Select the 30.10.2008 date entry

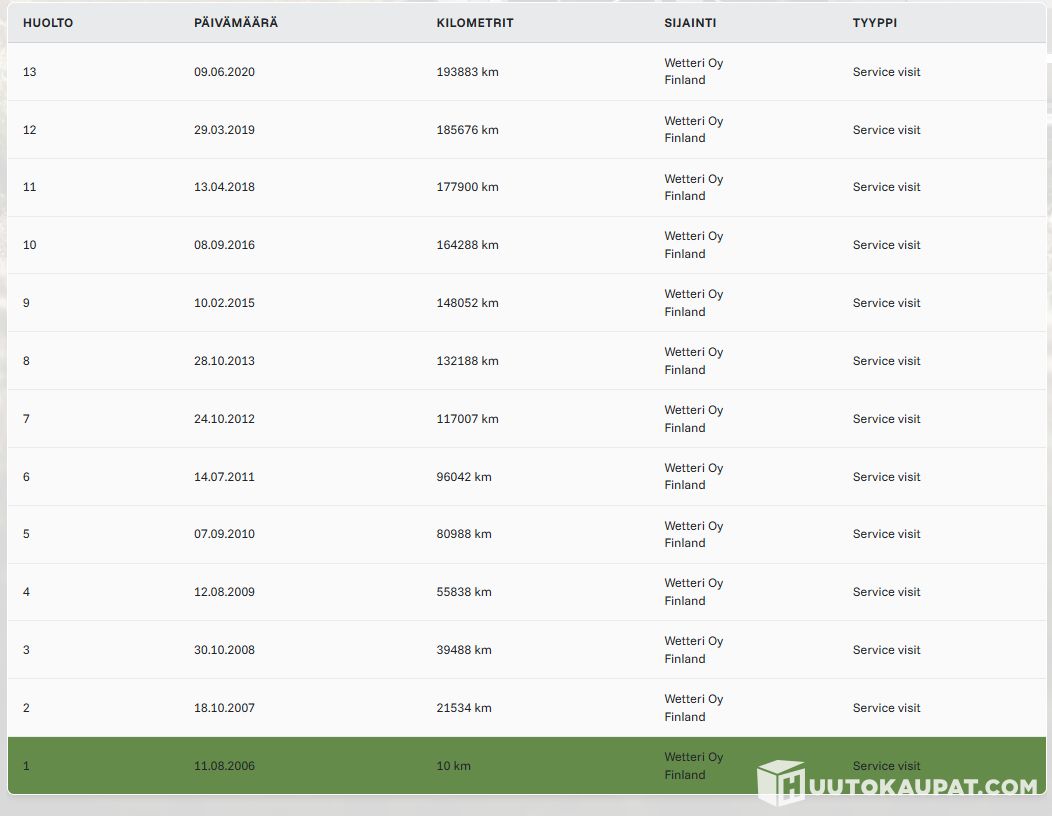coord(224,650)
